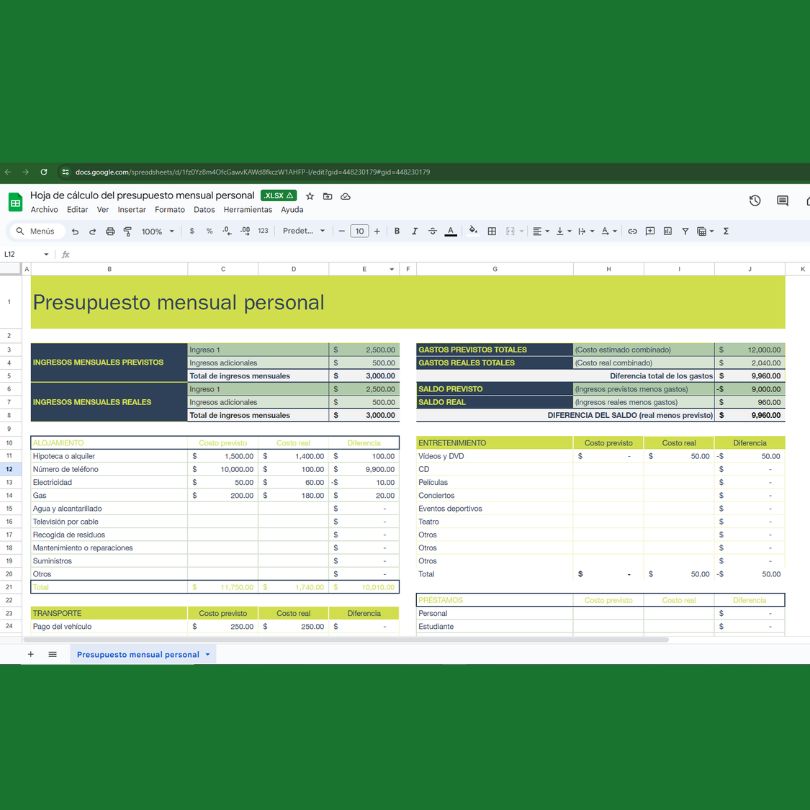Apply currency format with dollar icon
Viewport: 810px width, 810px height.
tap(191, 231)
